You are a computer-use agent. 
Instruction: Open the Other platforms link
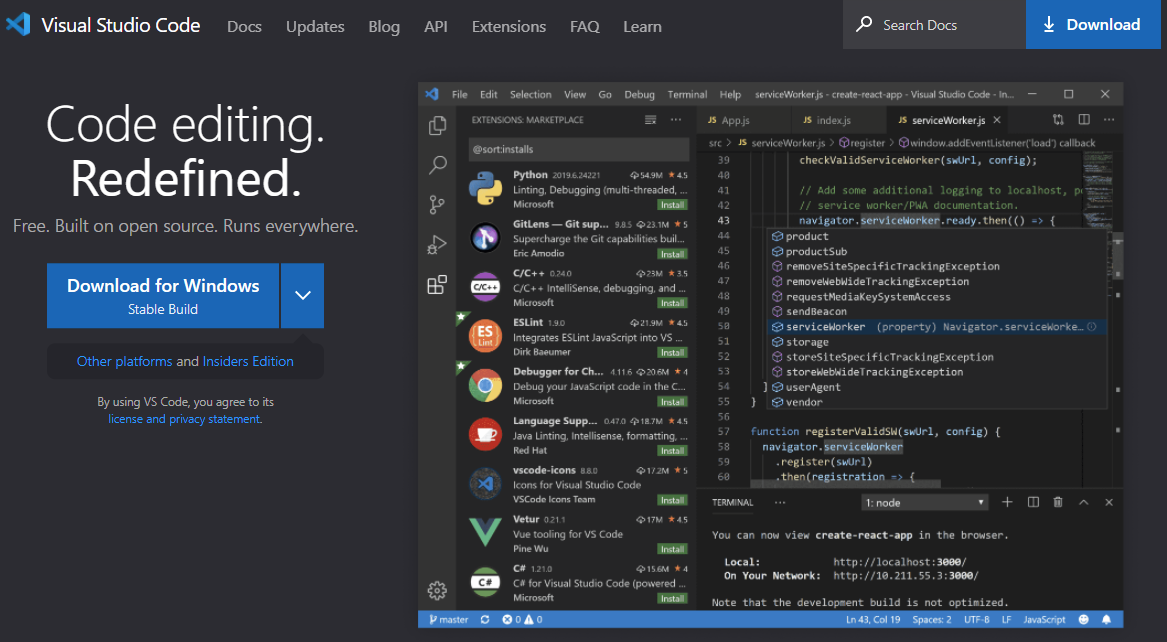(x=122, y=359)
